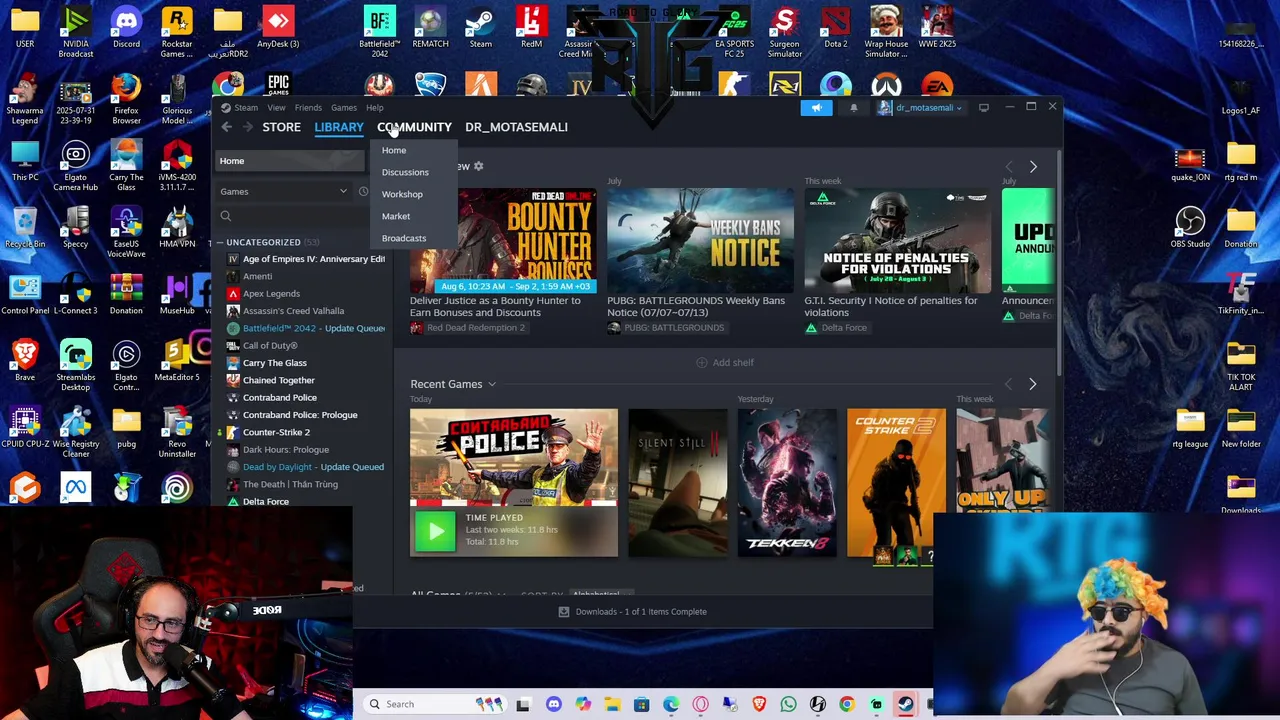Open Task View on the taskbar
1280x720 pixels.
pyautogui.click(x=523, y=704)
